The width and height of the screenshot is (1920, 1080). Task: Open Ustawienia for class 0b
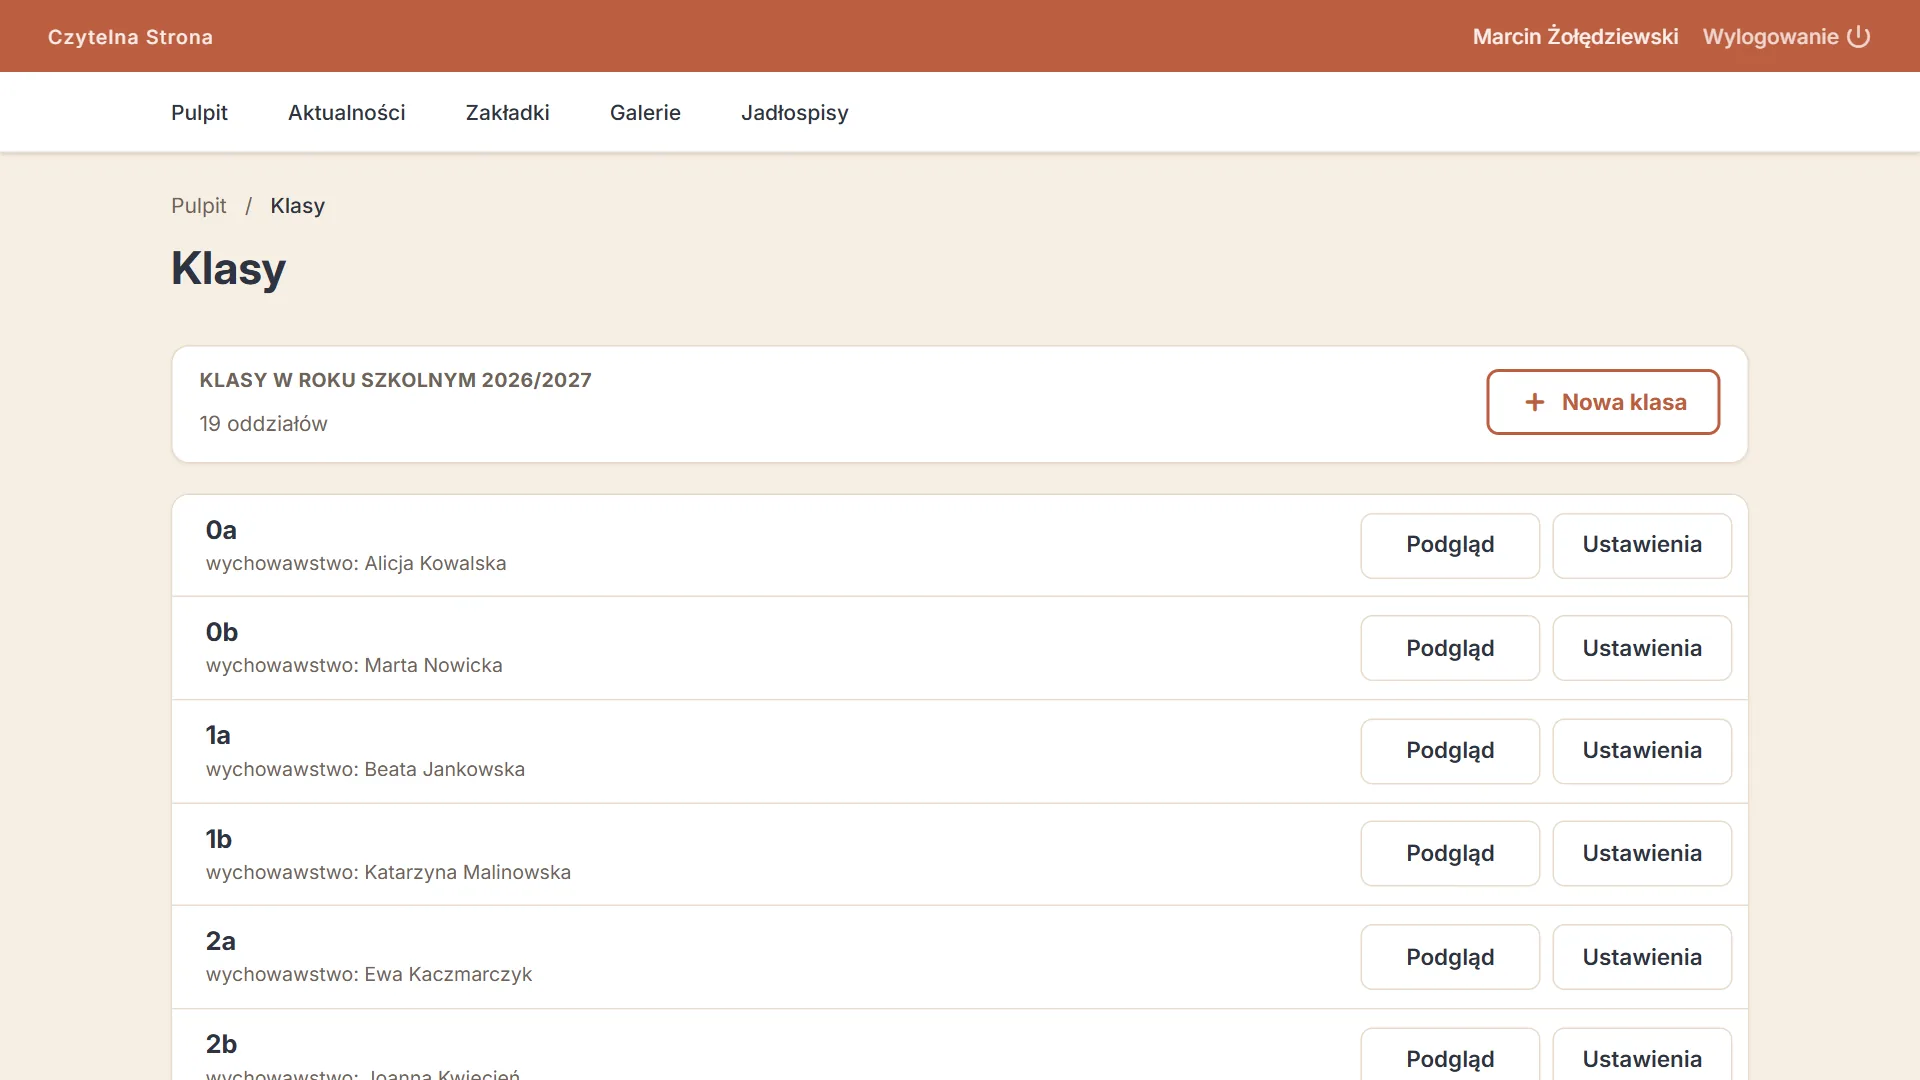(1642, 648)
